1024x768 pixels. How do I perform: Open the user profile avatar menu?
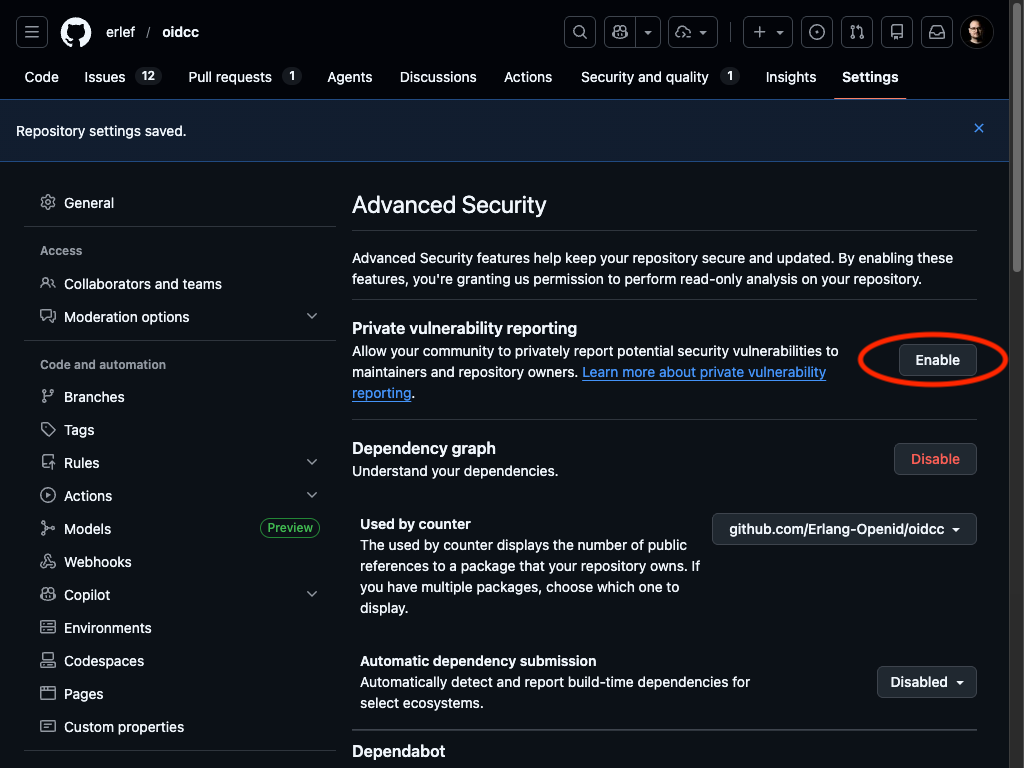[977, 32]
